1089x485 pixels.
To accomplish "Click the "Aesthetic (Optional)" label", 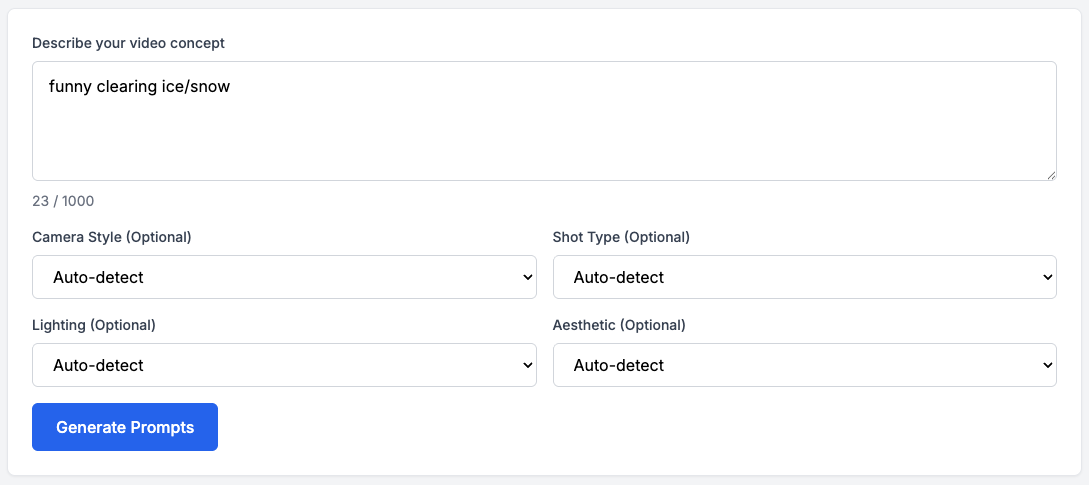I will [x=619, y=325].
